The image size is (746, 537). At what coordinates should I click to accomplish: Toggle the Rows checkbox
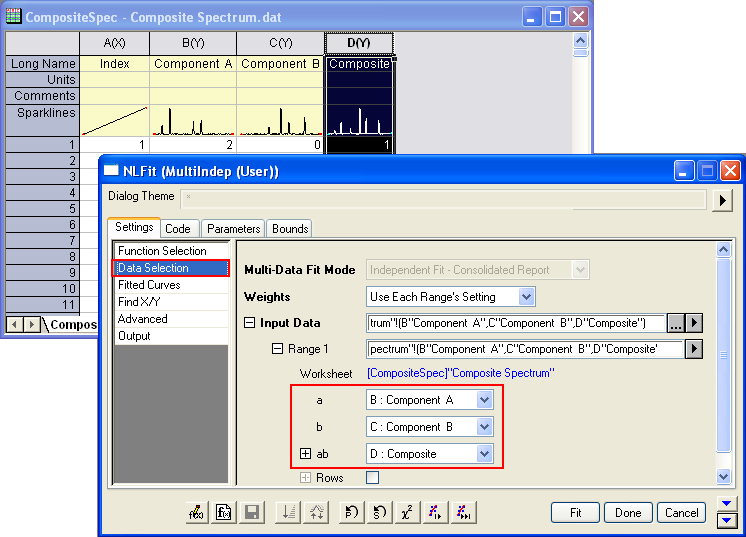[x=373, y=478]
